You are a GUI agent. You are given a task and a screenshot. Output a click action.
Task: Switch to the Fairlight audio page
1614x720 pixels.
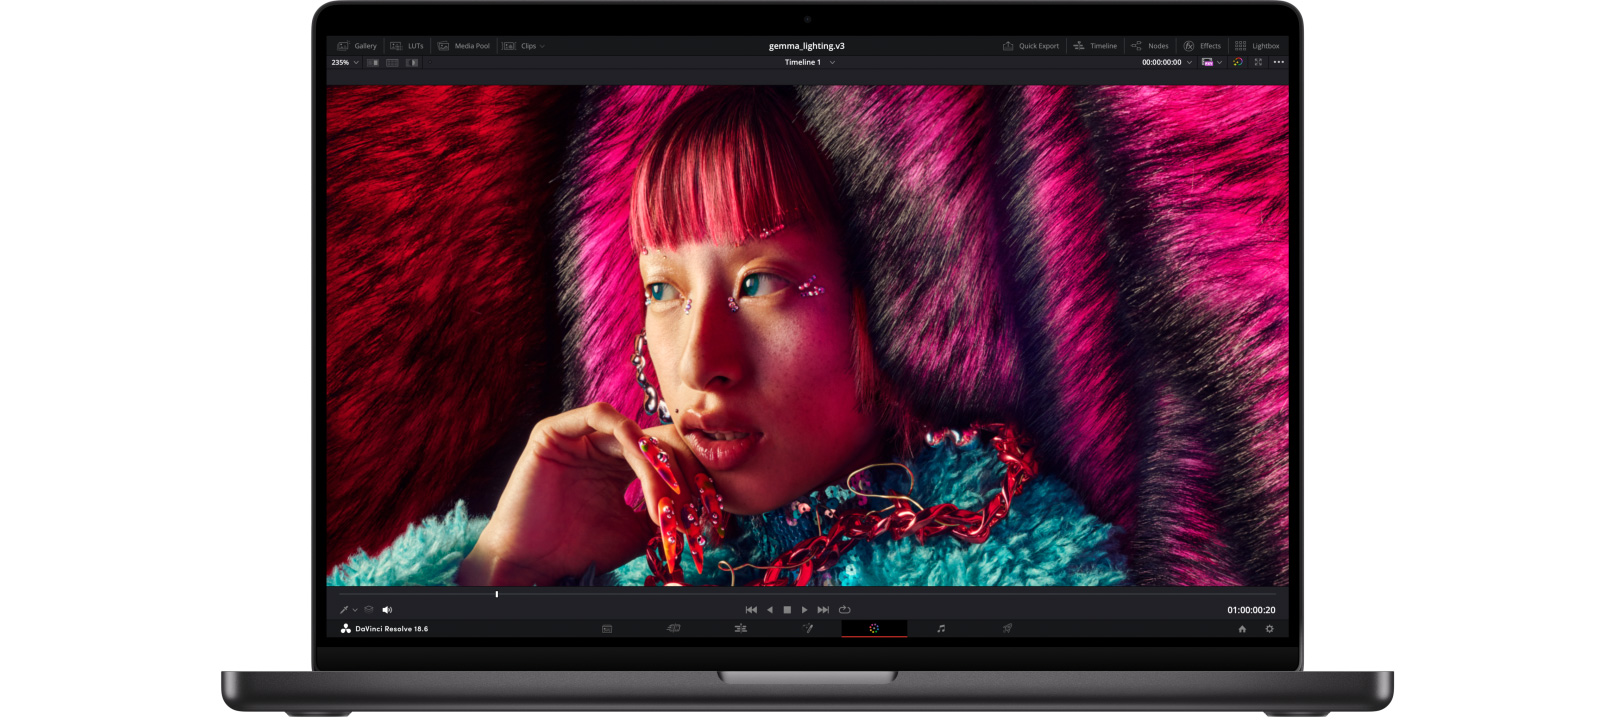click(x=941, y=629)
